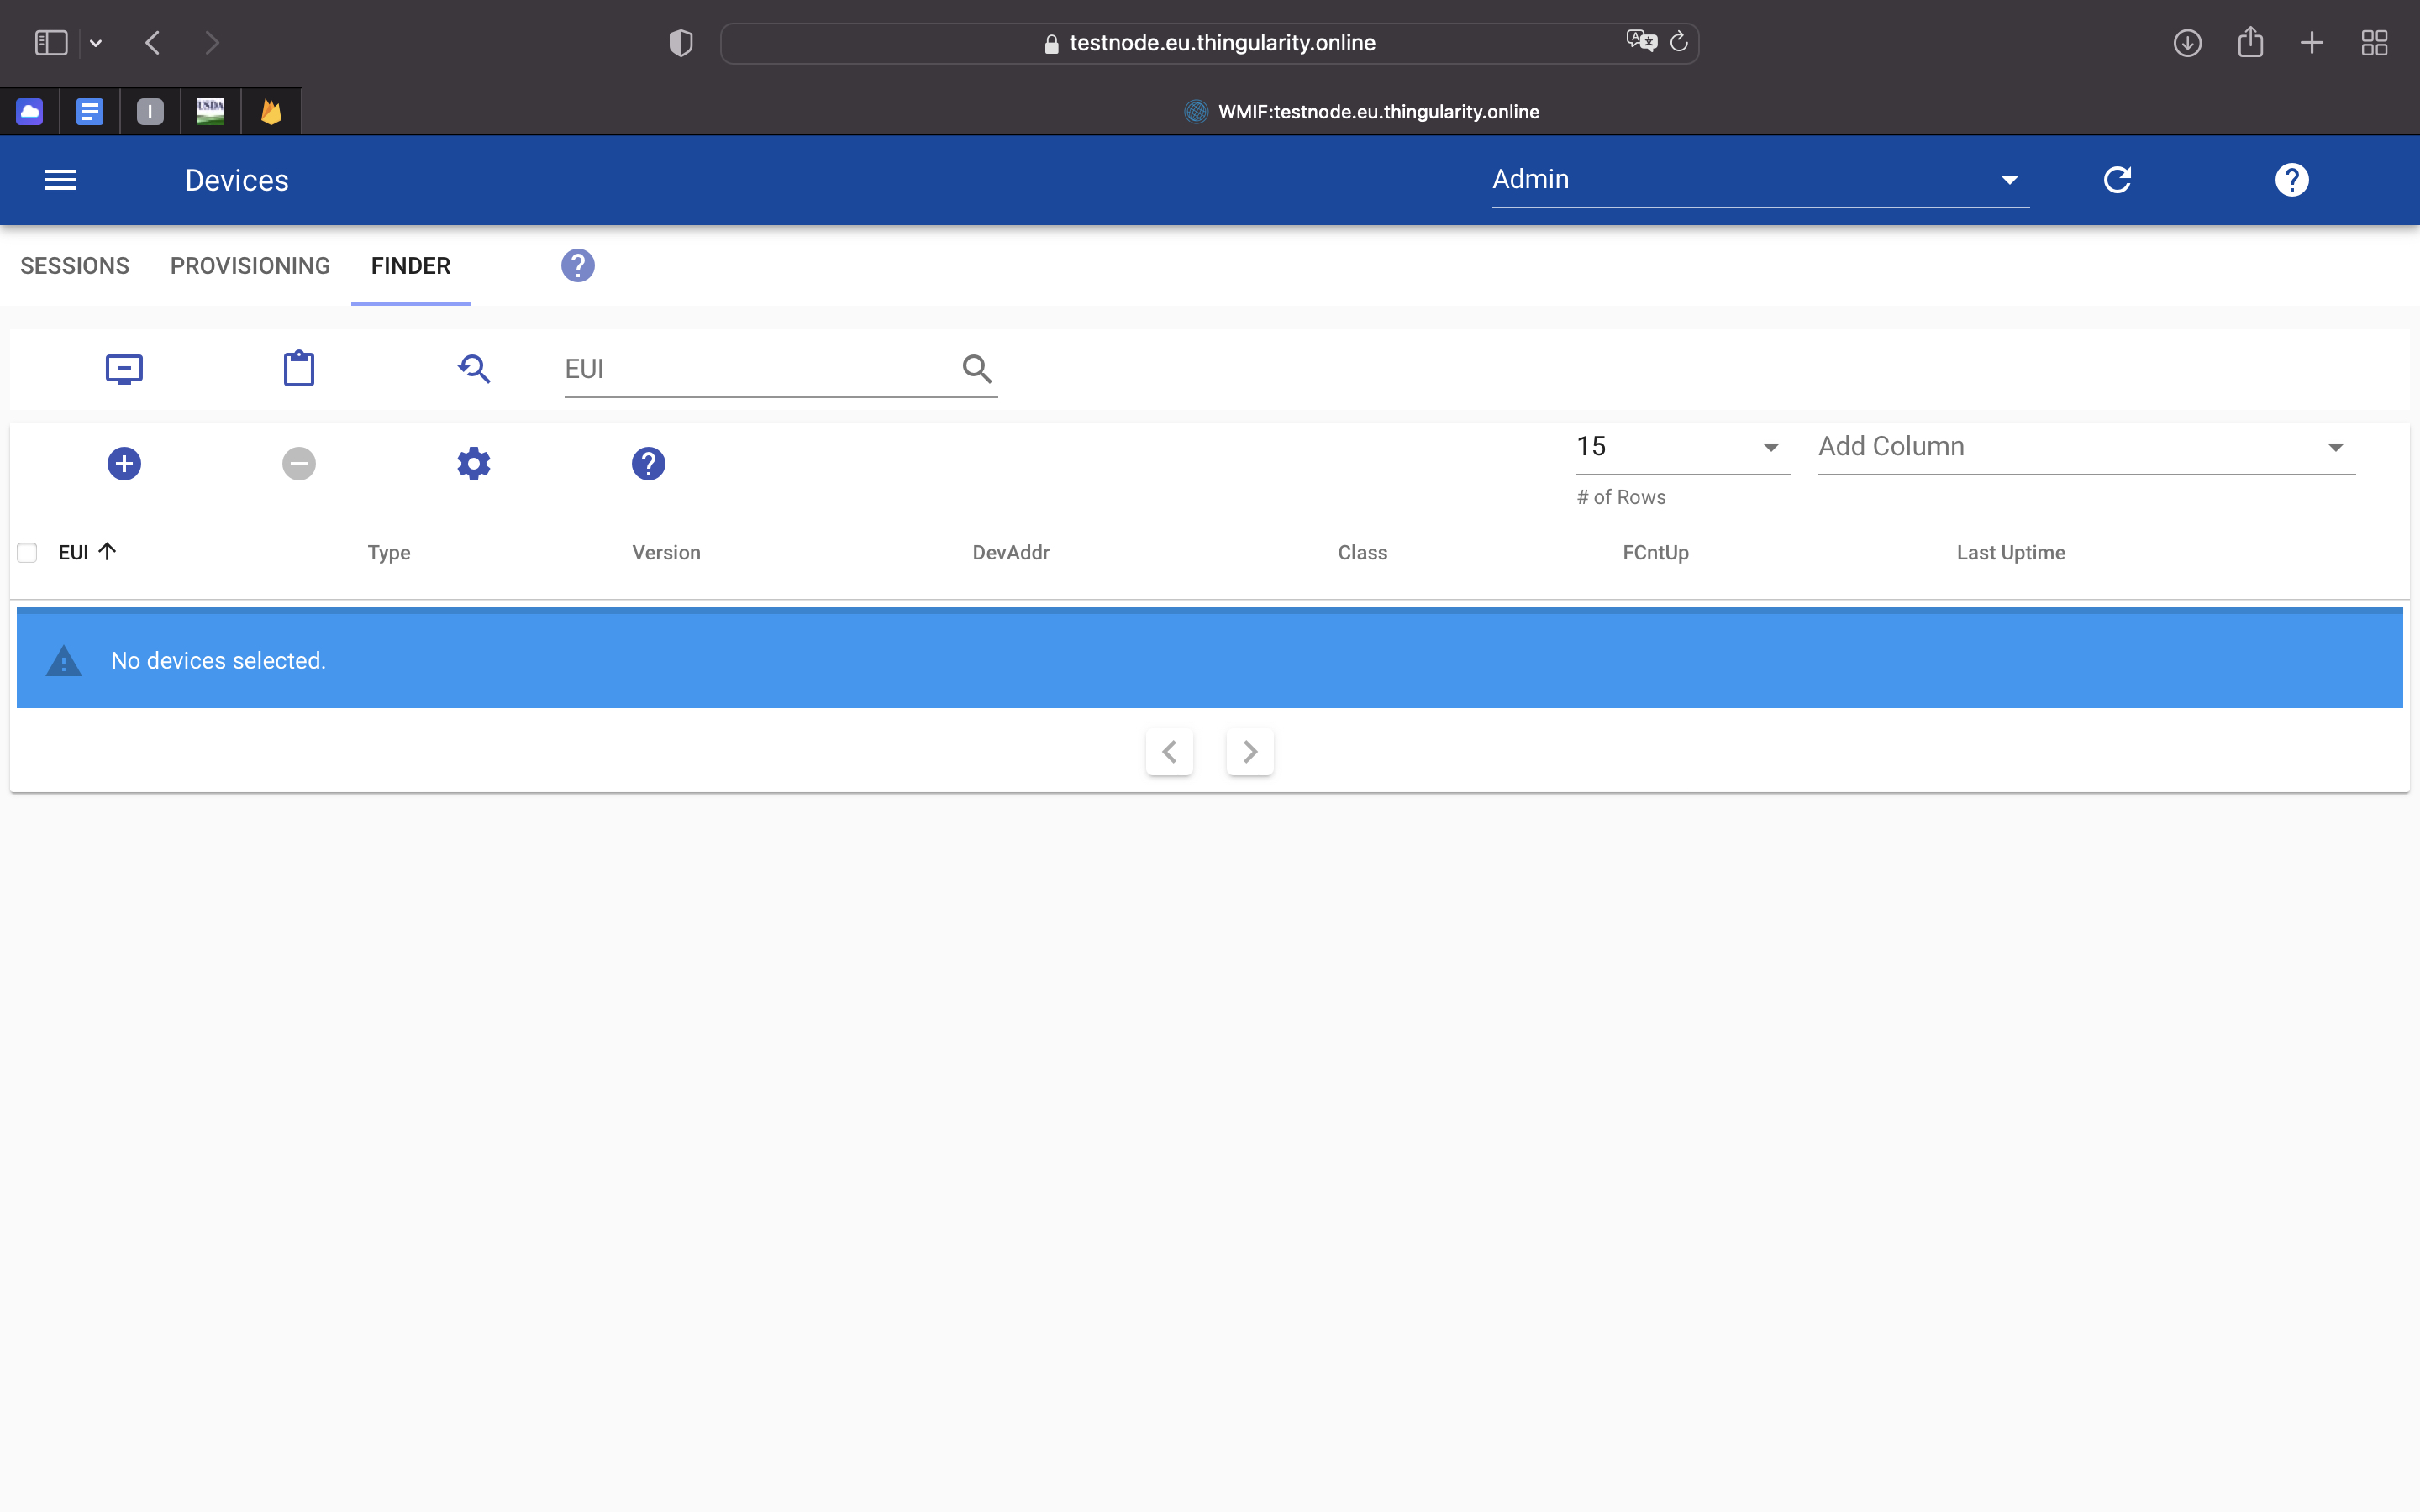2420x1512 pixels.
Task: Go to the next table page
Action: click(1249, 752)
